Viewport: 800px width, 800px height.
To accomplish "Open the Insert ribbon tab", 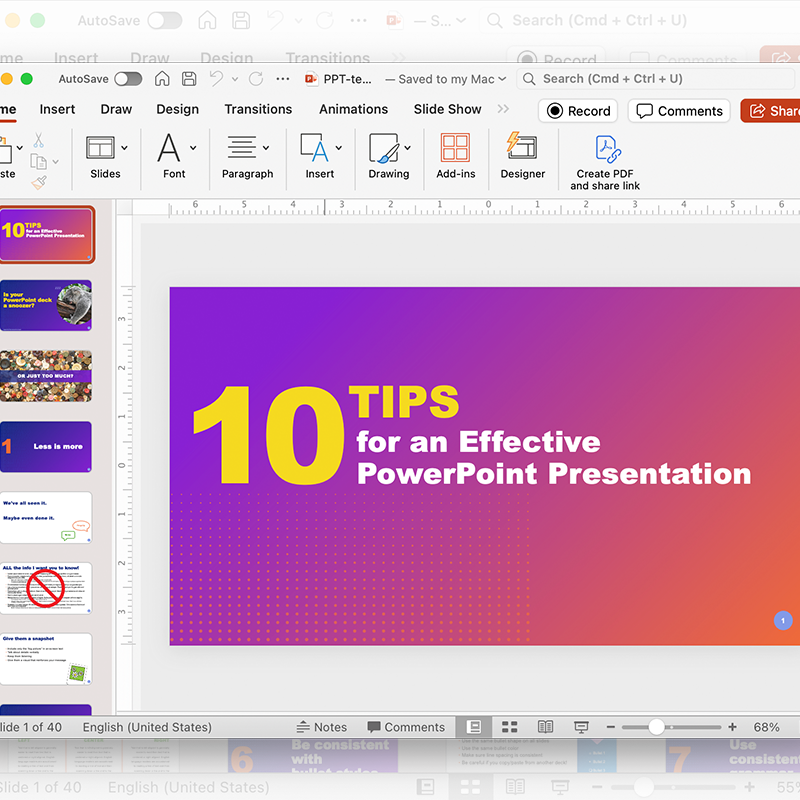I will [57, 109].
